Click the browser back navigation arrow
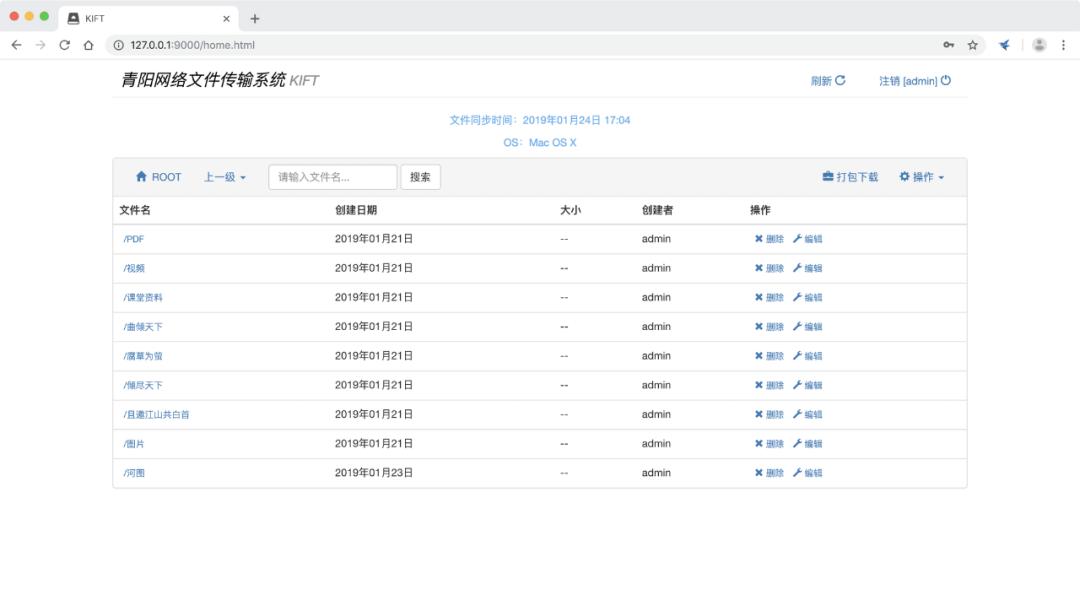Viewport: 1080px width, 606px height. tap(15, 45)
